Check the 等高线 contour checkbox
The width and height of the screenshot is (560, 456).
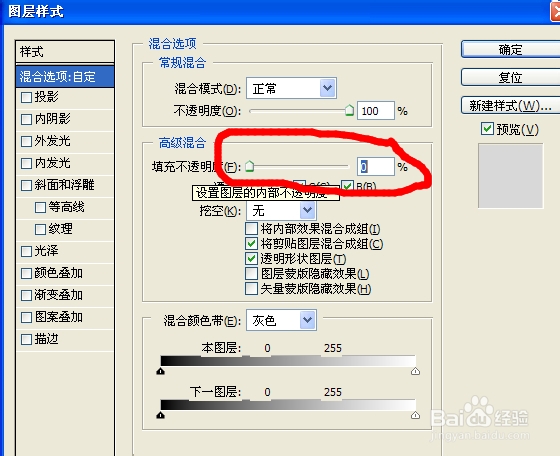click(40, 207)
